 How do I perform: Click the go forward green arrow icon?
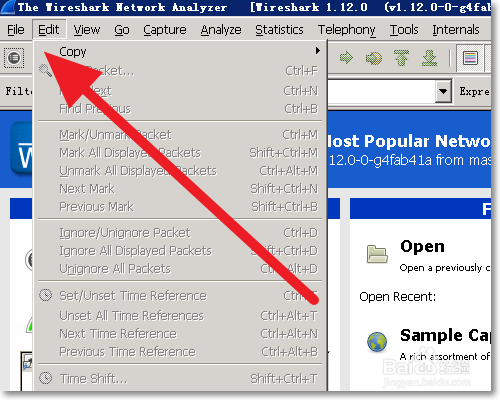pos(346,58)
